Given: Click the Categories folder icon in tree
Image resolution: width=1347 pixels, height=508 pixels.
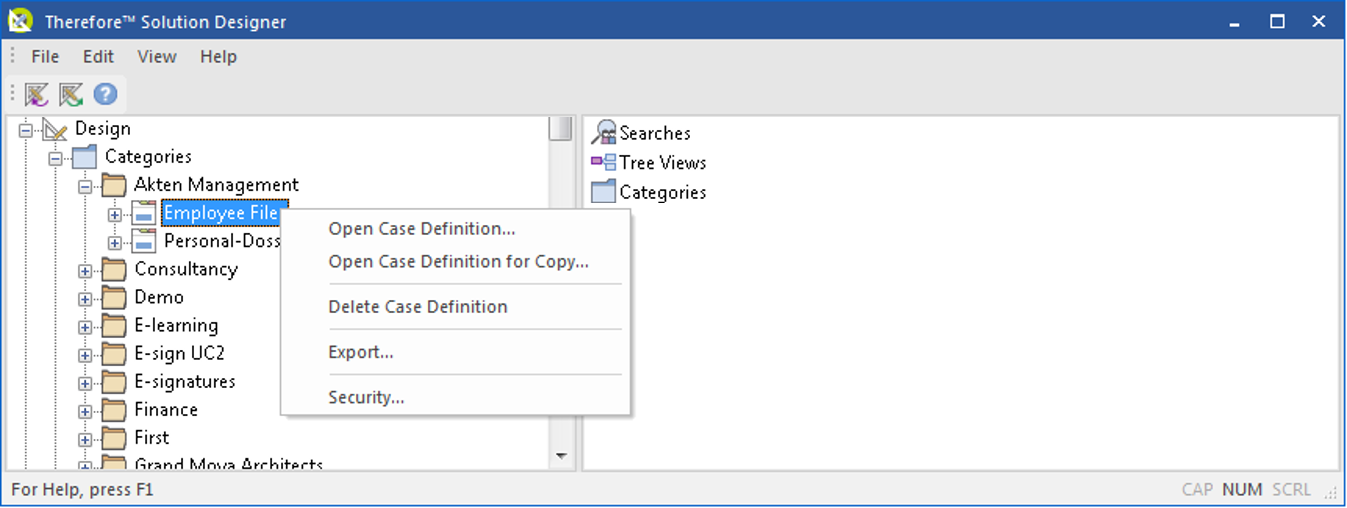Looking at the screenshot, I should click(x=85, y=157).
